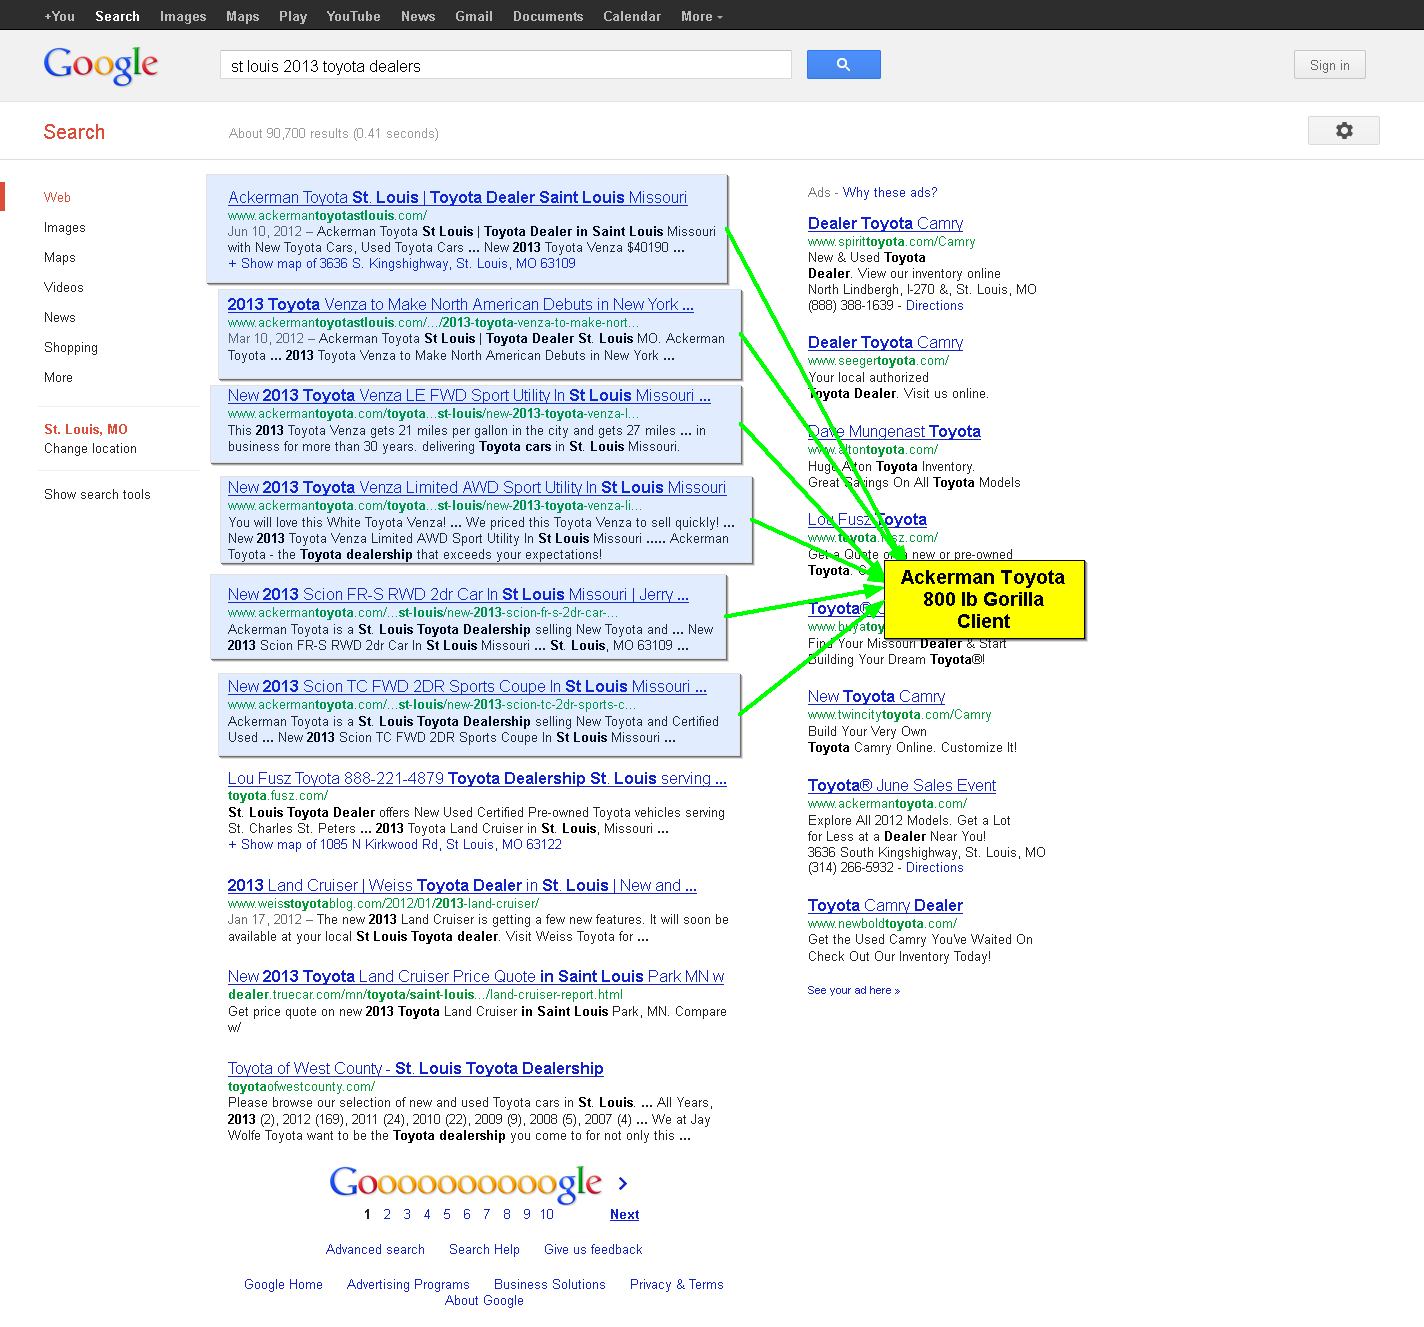Open Privacy & Terms footer link
Viewport: 1424px width, 1327px height.
676,1285
